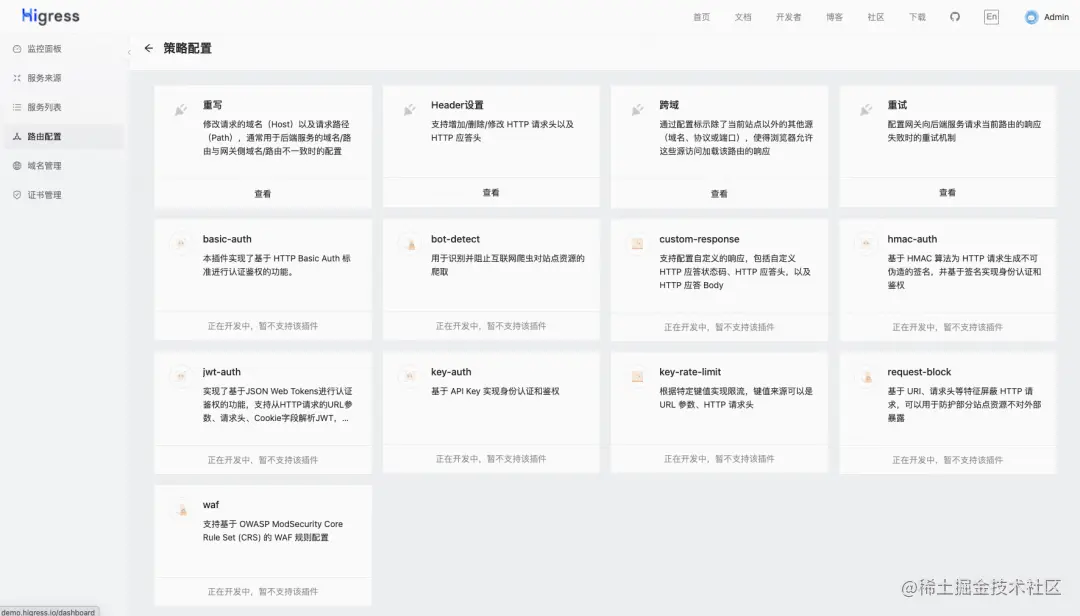
Task: Click the 重试 card plugin icon
Action: (866, 110)
